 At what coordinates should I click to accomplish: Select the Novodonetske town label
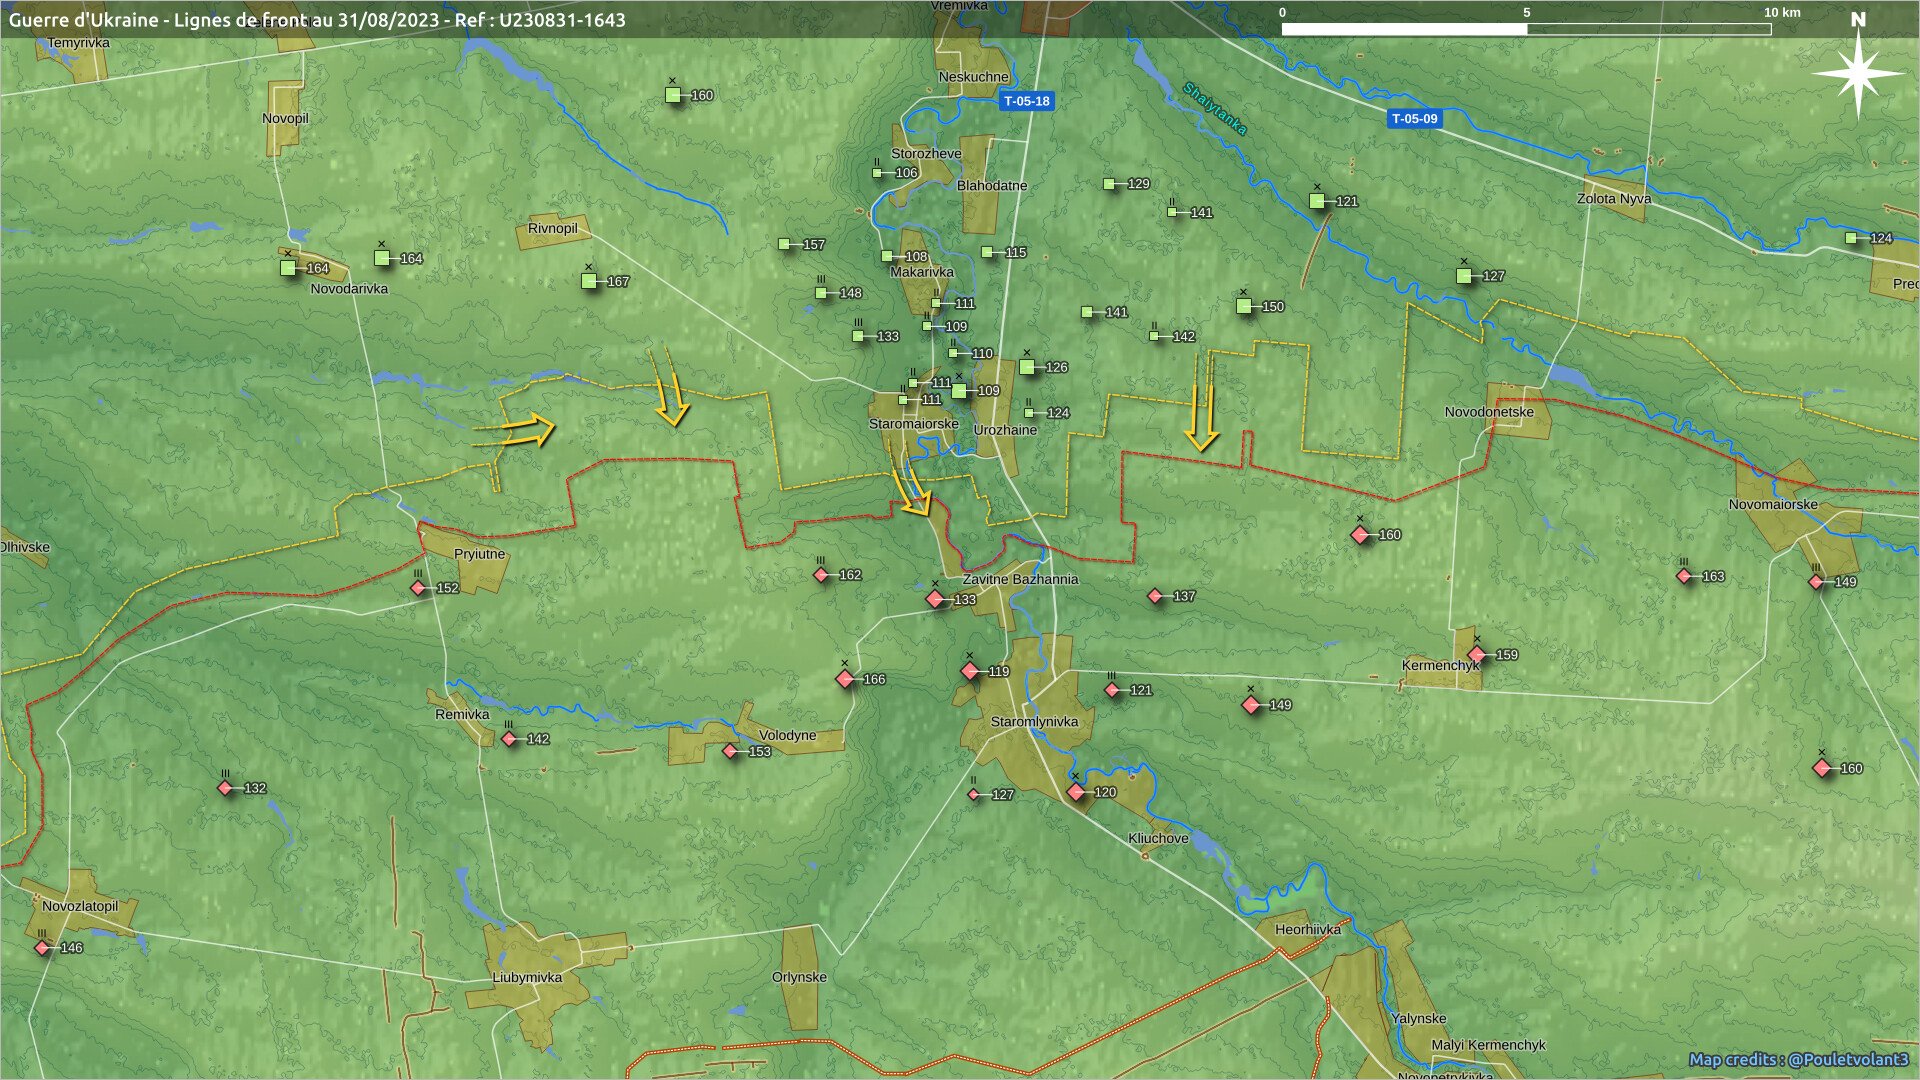1489,412
